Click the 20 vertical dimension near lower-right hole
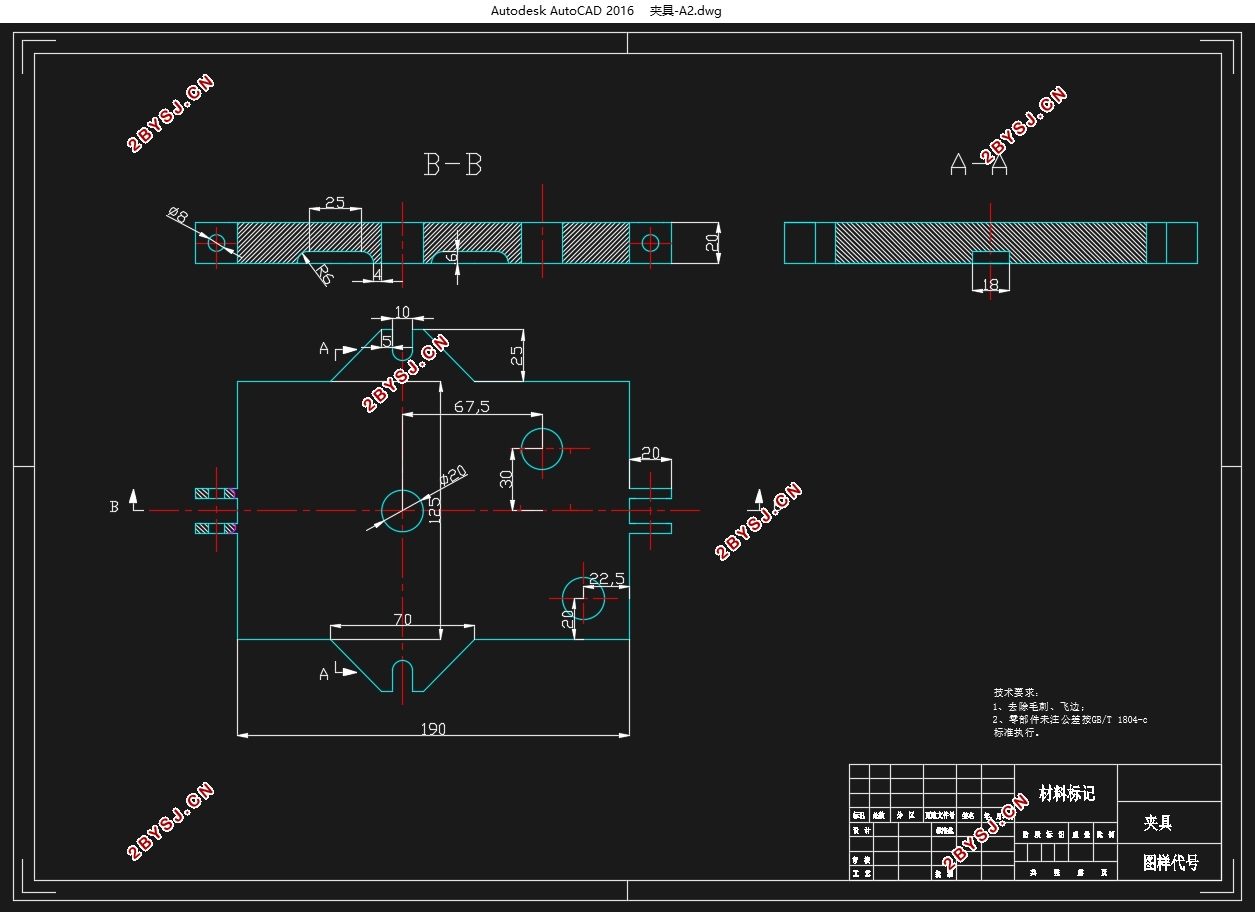This screenshot has height=912, width=1255. [x=568, y=620]
